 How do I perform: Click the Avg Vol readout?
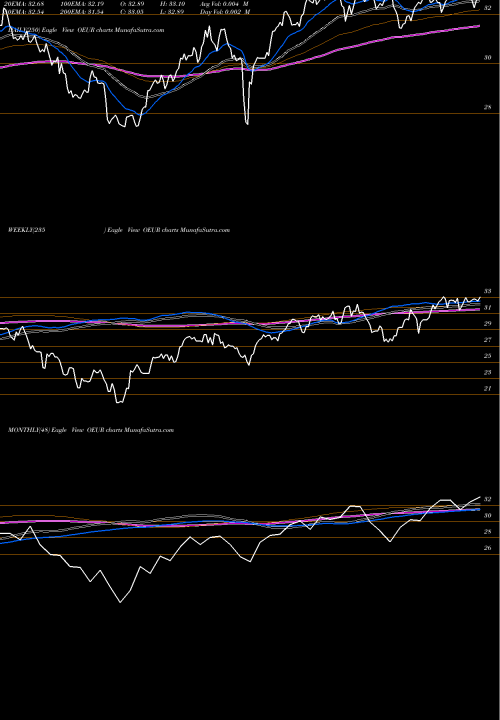point(225,3)
